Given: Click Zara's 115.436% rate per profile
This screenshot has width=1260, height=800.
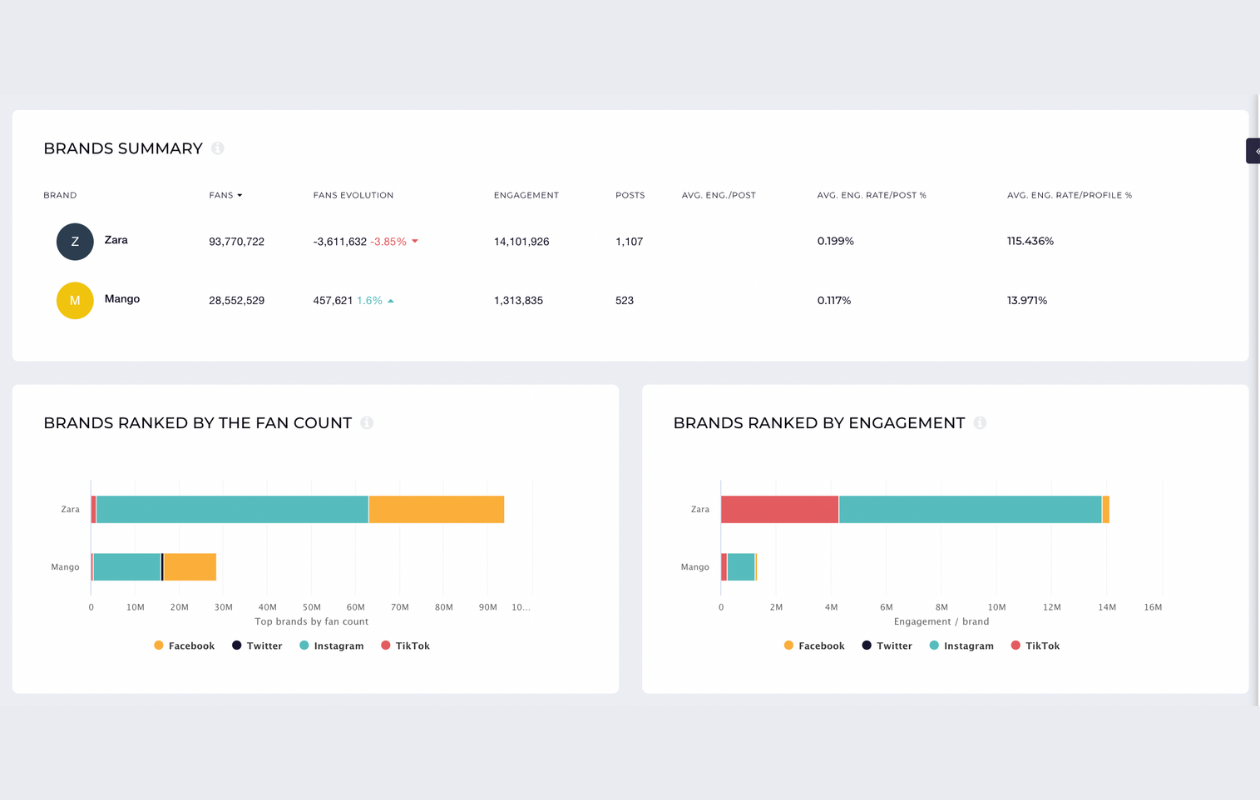Looking at the screenshot, I should click(1030, 242).
